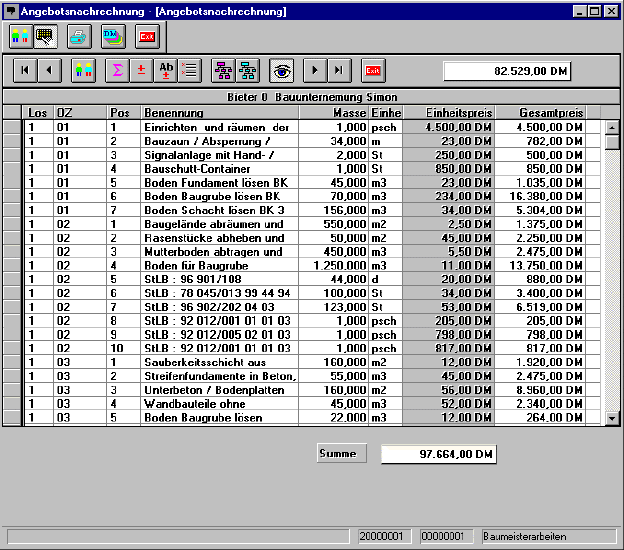Click the printer icon in top toolbar
624x550 pixels.
click(x=79, y=37)
